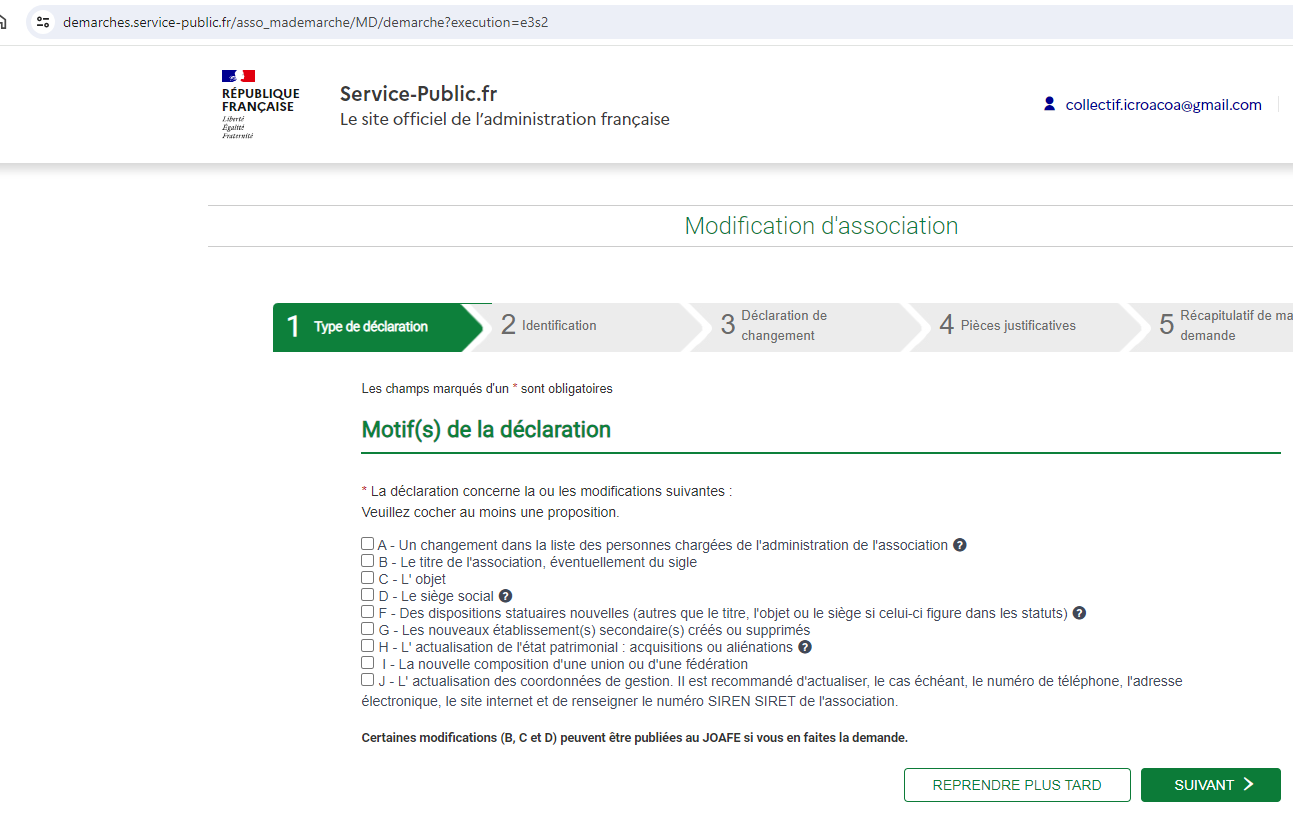Click the site info icon in address bar
1293x818 pixels.
pyautogui.click(x=43, y=21)
